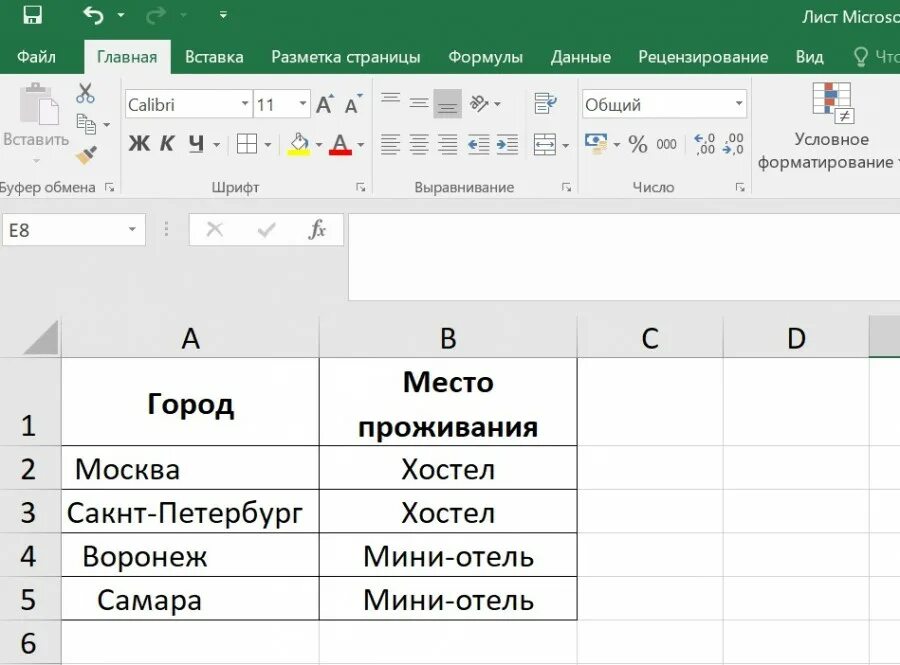The image size is (900, 665).
Task: Open the Calibri font name dropdown
Action: click(x=245, y=104)
